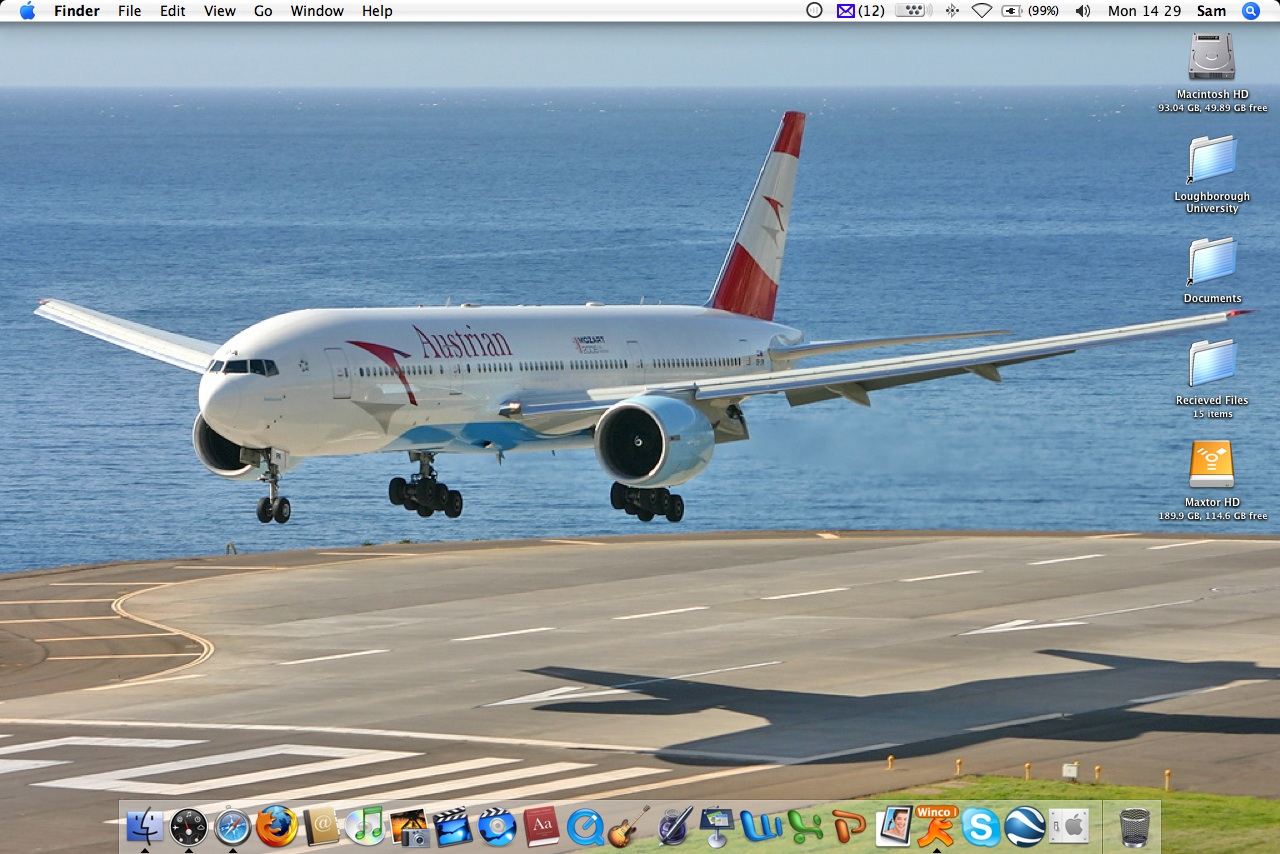1280x854 pixels.
Task: Launch Microsoft Word from dock
Action: click(x=761, y=827)
